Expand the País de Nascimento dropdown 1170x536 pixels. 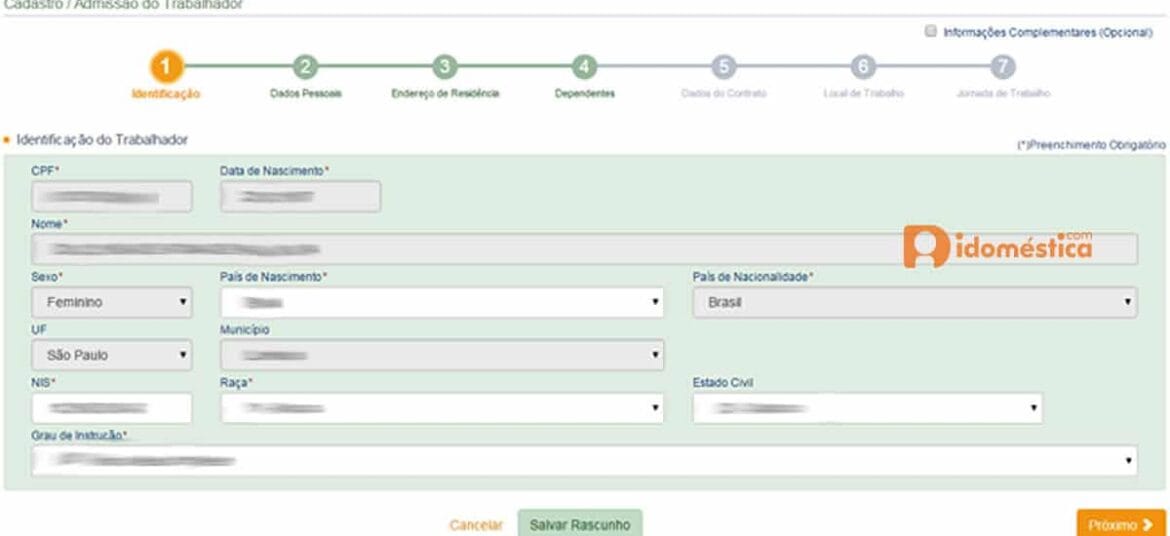[x=442, y=301]
